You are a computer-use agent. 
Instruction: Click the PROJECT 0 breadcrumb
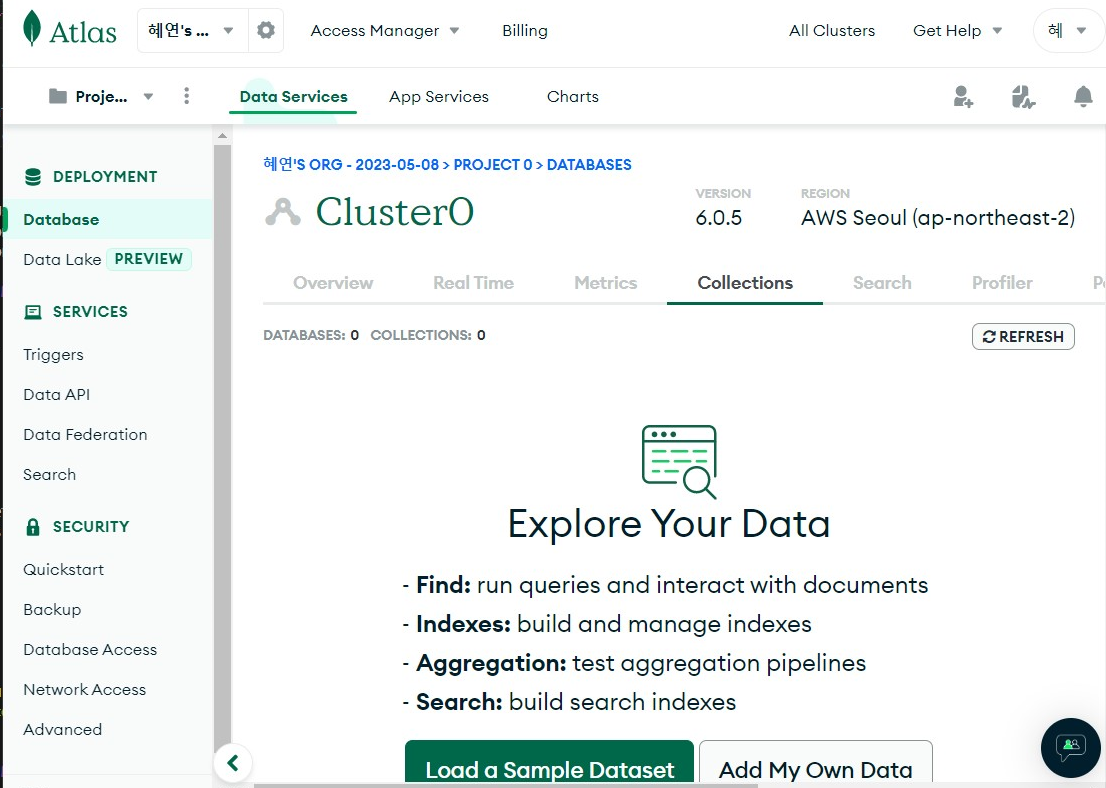[x=492, y=164]
